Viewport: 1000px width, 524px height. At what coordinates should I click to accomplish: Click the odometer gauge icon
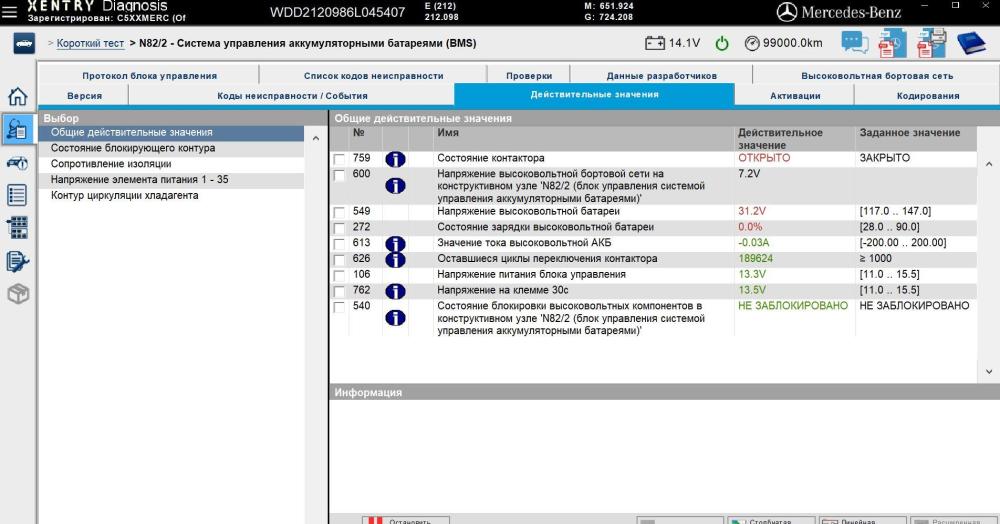[753, 43]
